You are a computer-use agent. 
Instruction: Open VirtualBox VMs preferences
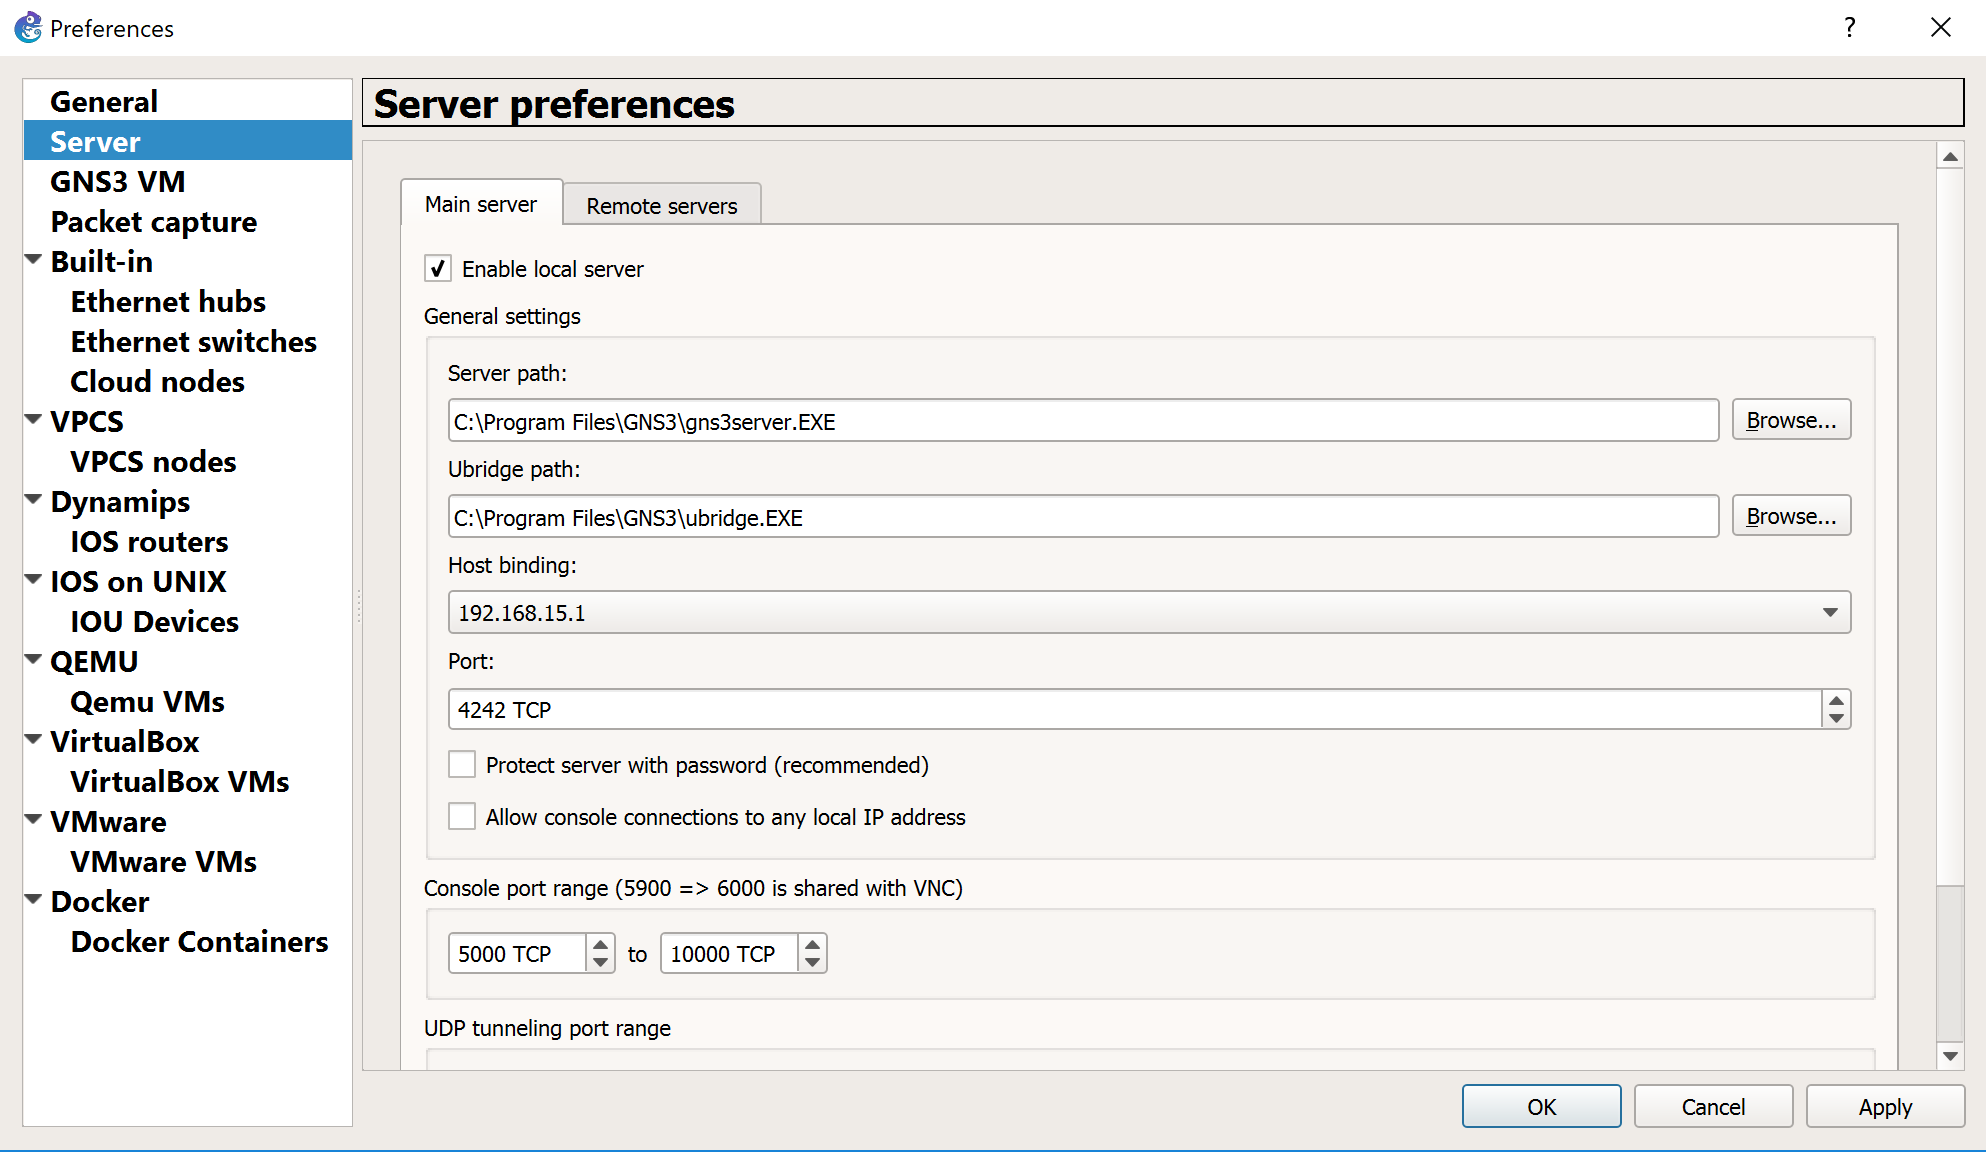179,781
